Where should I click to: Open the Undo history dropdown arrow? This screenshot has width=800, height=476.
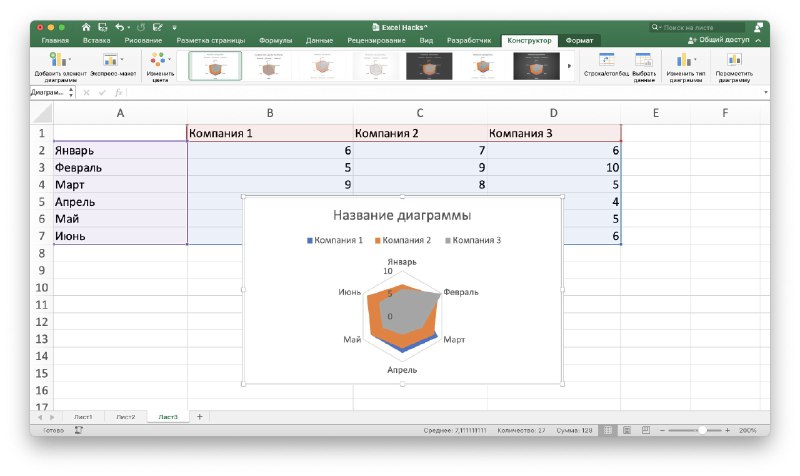(129, 28)
